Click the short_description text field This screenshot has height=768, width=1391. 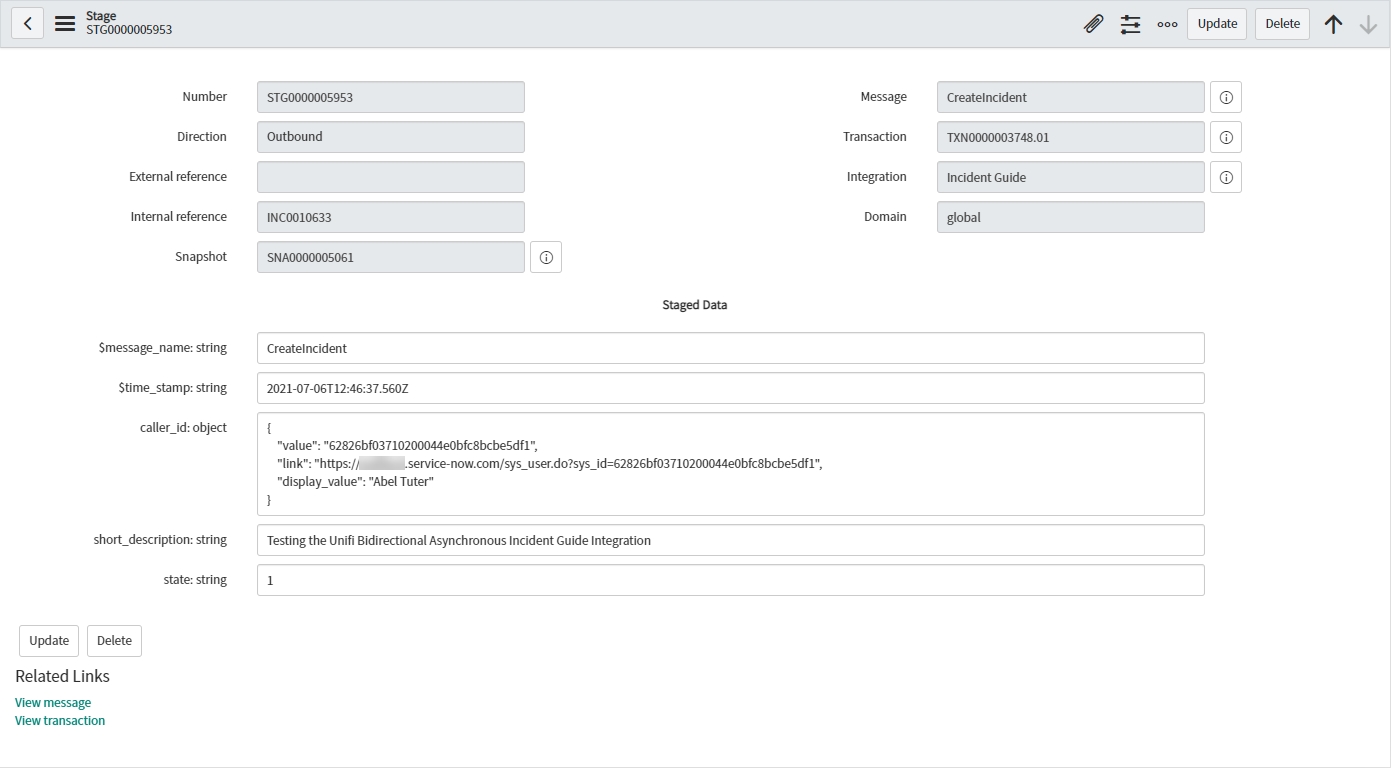730,540
